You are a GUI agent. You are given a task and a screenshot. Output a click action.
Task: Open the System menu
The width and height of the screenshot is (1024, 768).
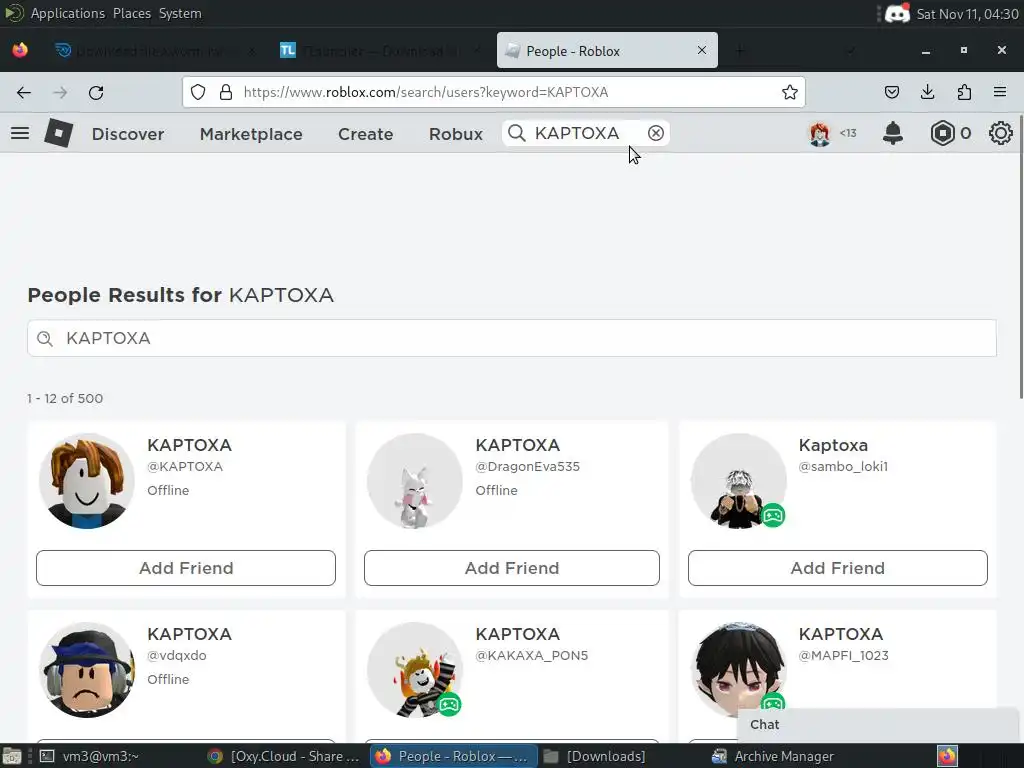click(x=180, y=13)
